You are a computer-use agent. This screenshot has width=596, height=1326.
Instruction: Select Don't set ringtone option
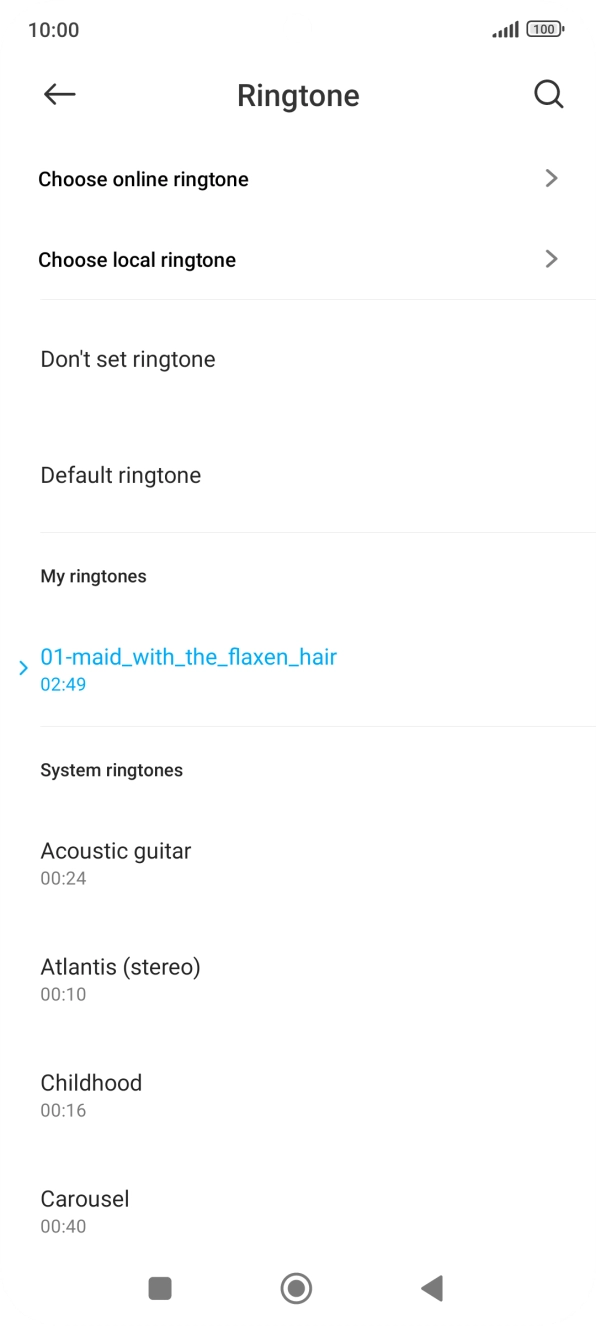click(x=127, y=358)
